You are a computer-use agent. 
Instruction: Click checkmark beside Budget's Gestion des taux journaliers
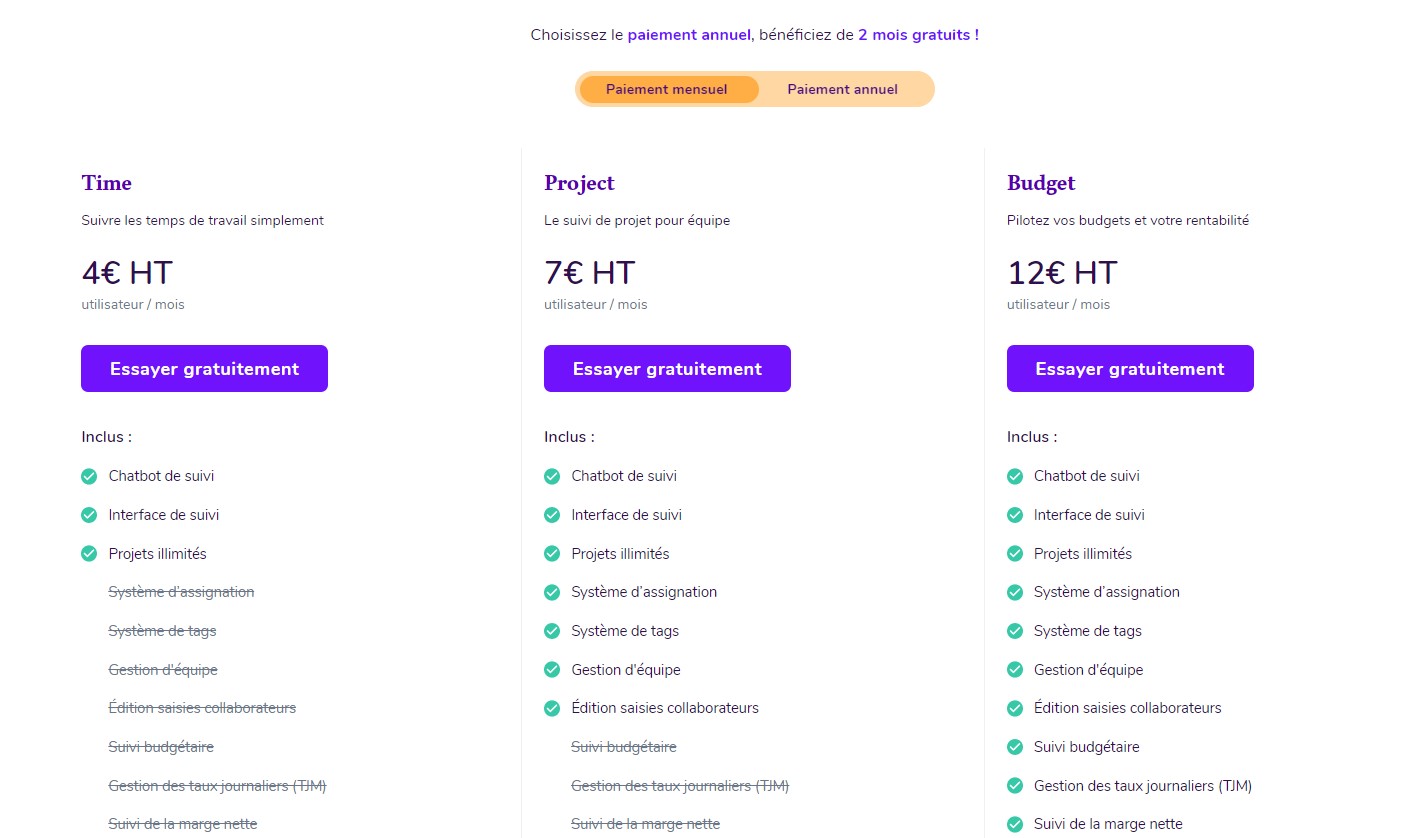click(1015, 786)
